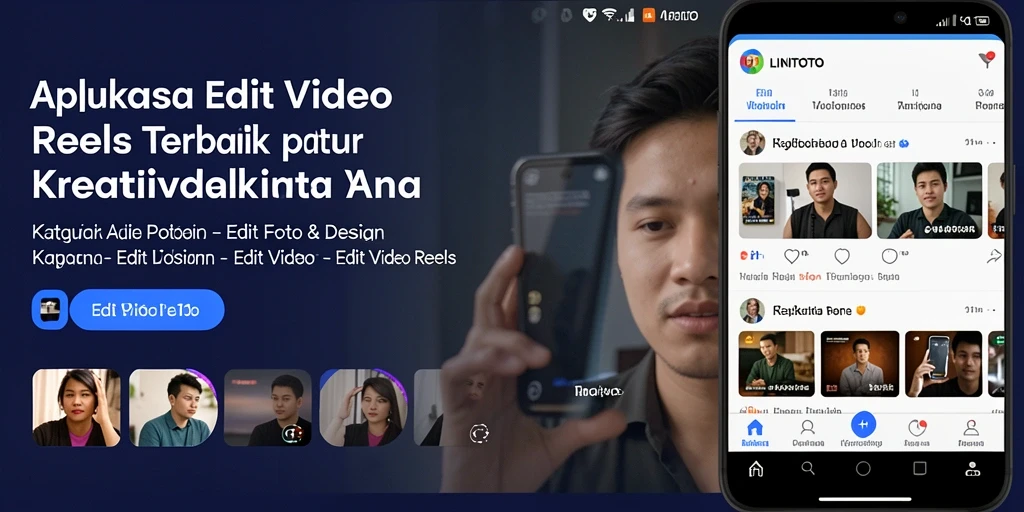Screen dimensions: 1024x512
Task: Open the heart icon with red notification dot
Action: pos(917,429)
